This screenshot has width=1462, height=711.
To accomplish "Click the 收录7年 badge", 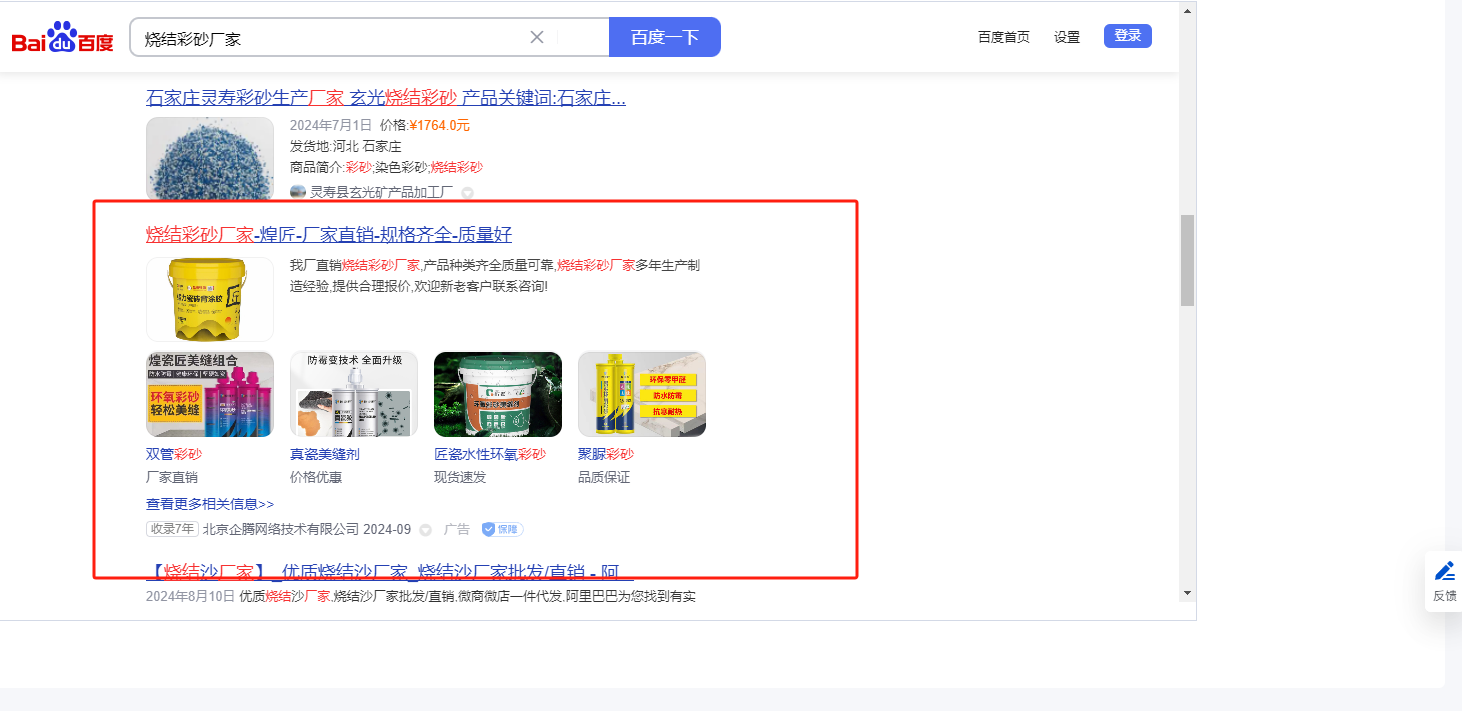I will 172,529.
